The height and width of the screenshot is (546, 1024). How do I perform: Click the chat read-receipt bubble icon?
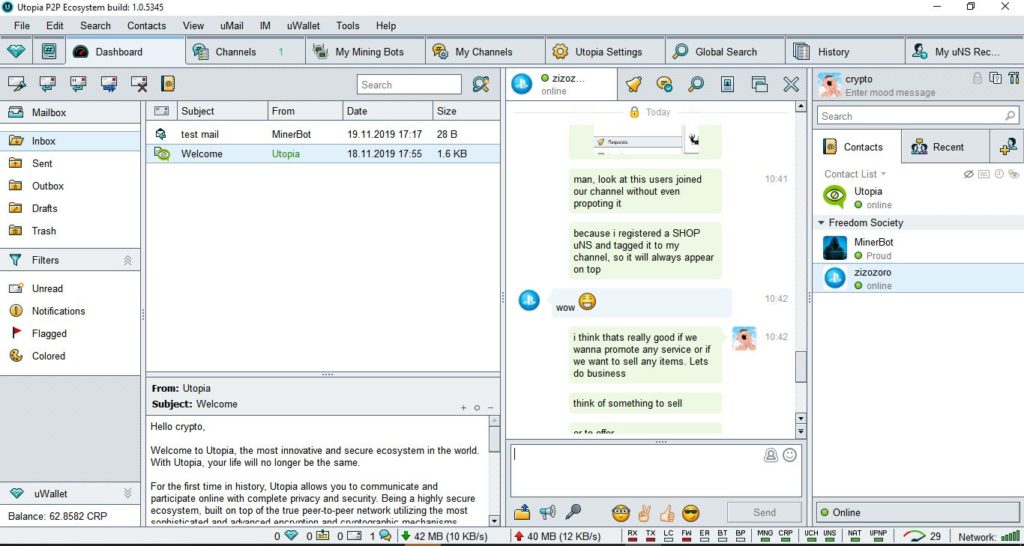point(665,84)
